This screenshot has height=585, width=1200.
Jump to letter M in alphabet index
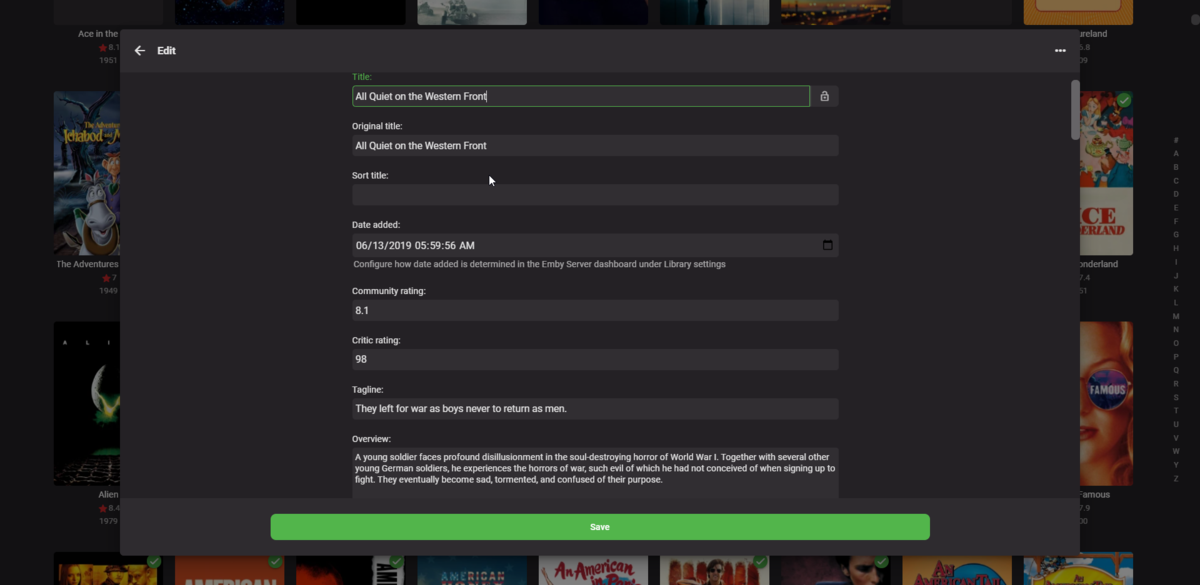click(x=1176, y=316)
